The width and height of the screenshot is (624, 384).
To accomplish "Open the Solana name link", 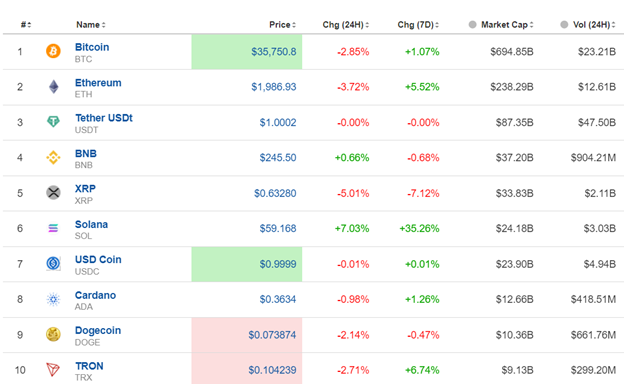I will click(x=92, y=224).
